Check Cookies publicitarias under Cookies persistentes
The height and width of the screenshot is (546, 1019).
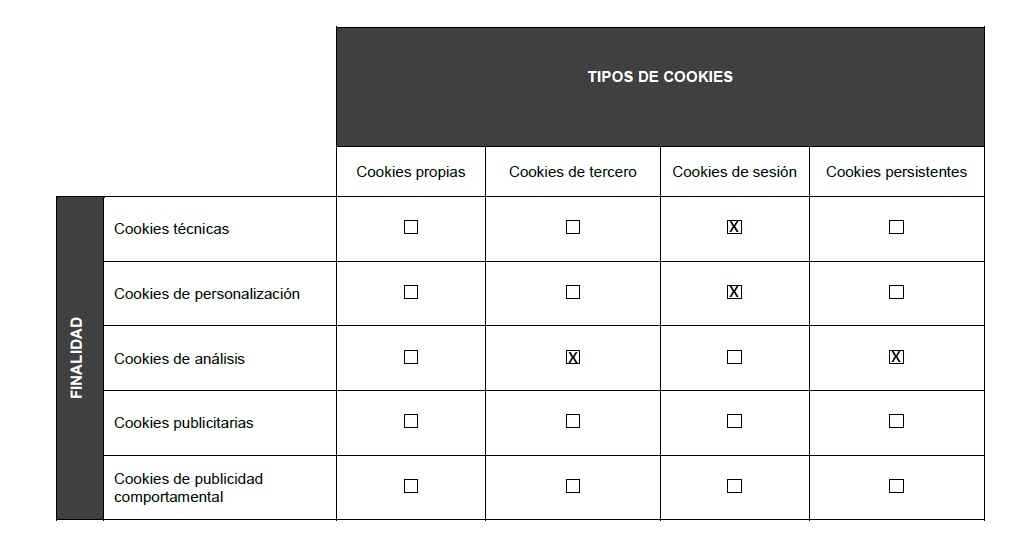click(896, 421)
